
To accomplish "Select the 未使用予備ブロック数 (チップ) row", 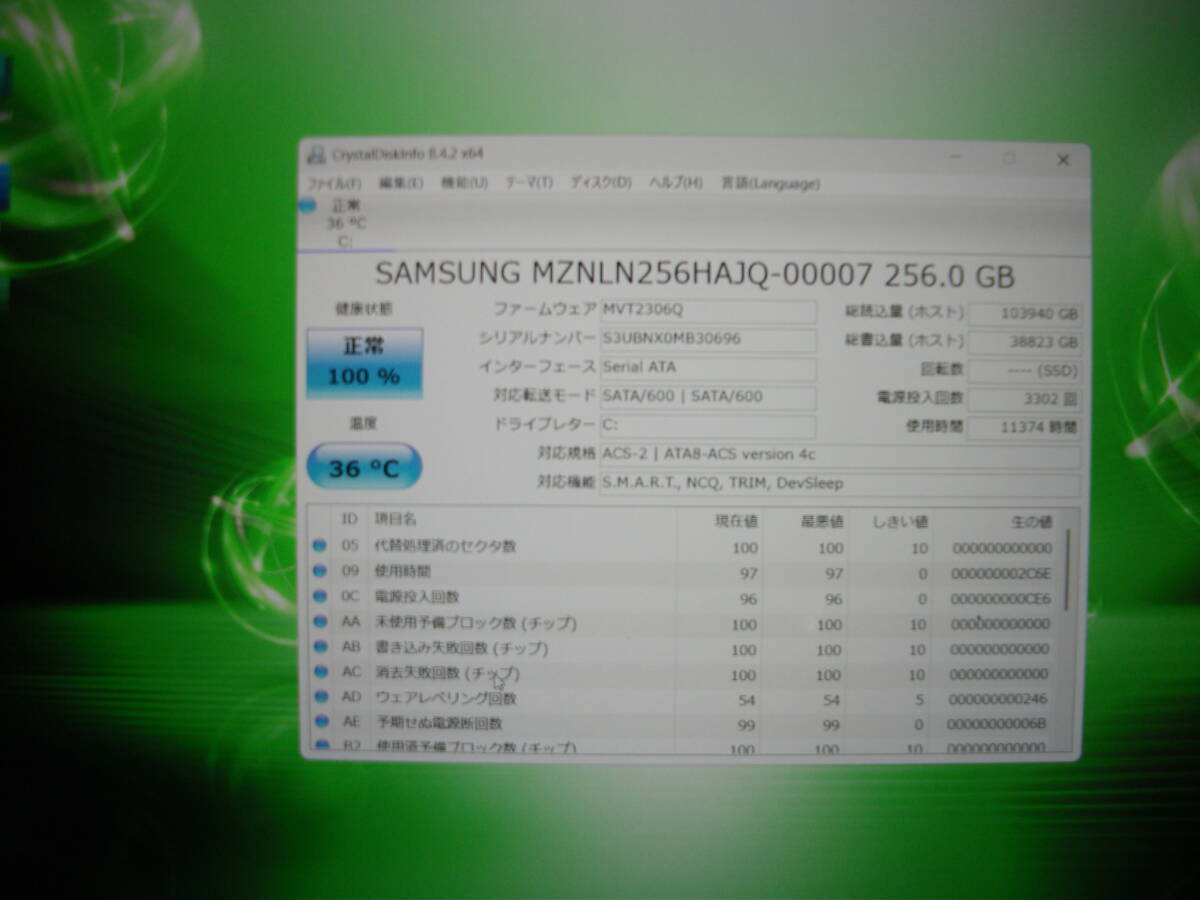I will pyautogui.click(x=684, y=623).
